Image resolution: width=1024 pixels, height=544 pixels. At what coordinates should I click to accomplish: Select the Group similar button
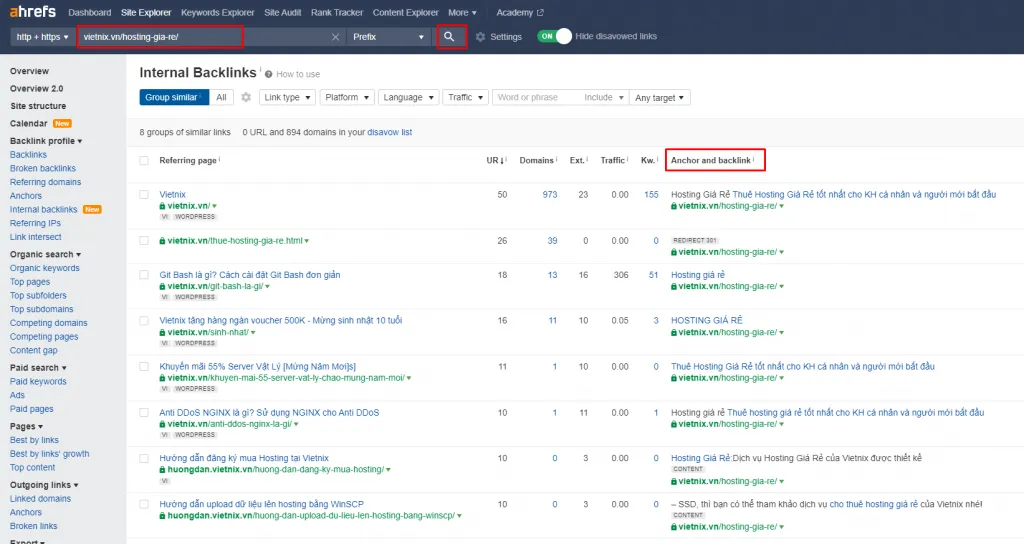[173, 97]
